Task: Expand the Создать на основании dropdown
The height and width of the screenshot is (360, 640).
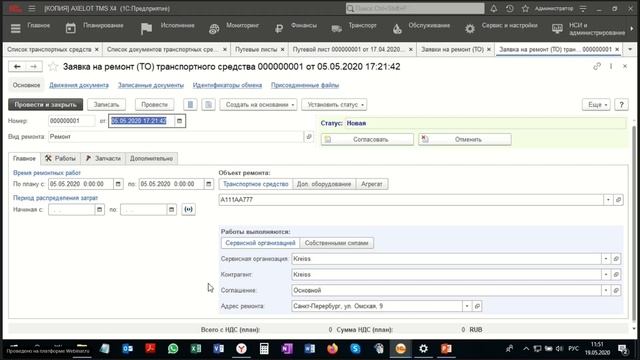Action: pyautogui.click(x=258, y=104)
